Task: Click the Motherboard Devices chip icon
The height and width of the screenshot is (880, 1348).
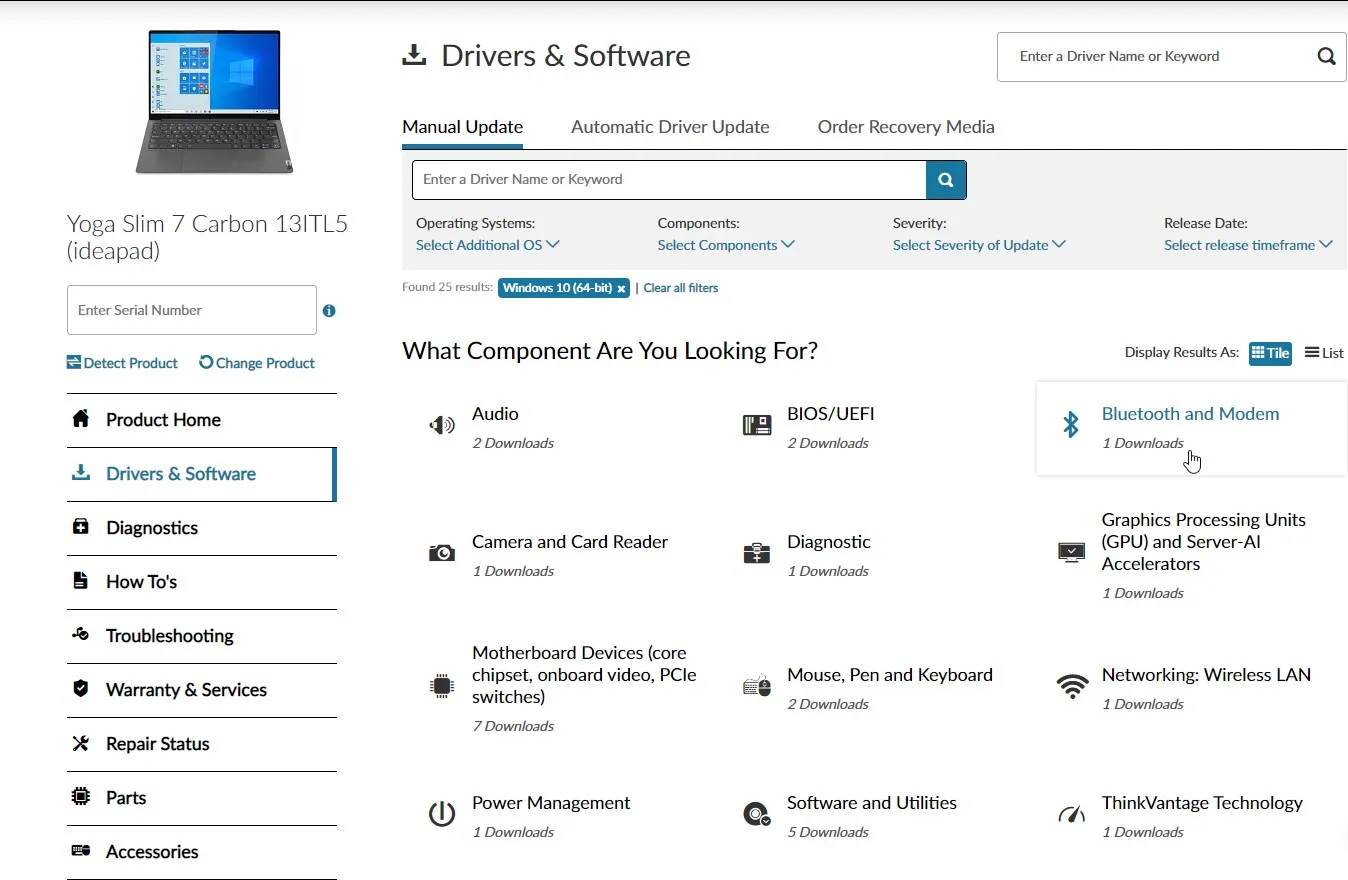Action: coord(441,686)
